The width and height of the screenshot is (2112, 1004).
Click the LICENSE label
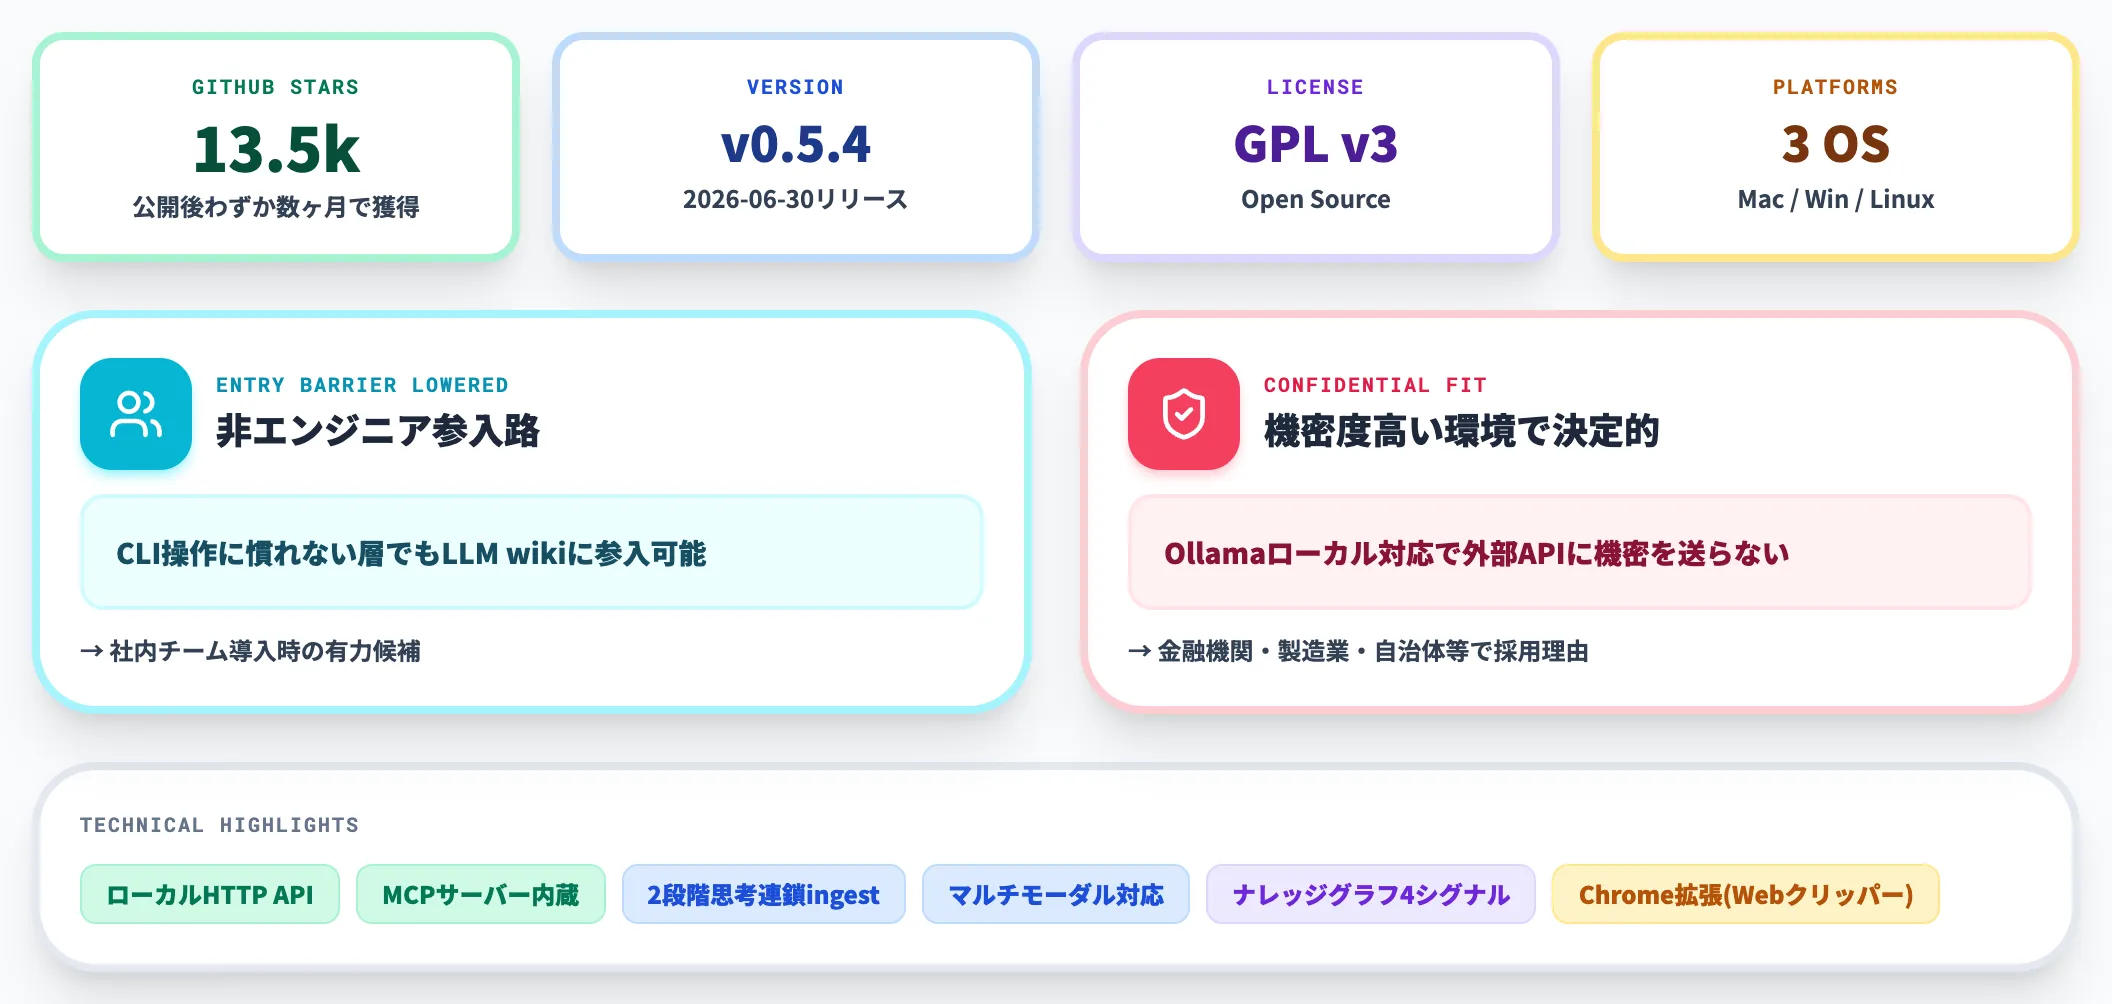(1316, 87)
